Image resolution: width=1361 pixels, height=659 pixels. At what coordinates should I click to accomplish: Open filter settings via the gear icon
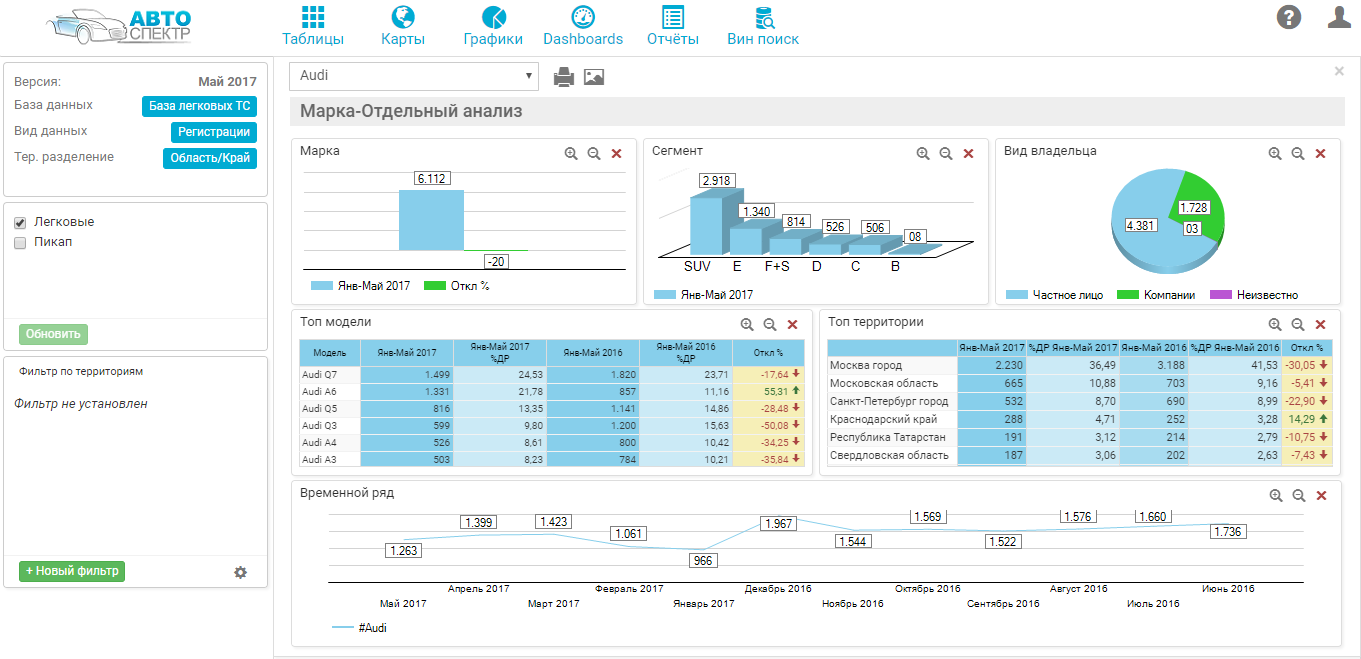pyautogui.click(x=240, y=571)
